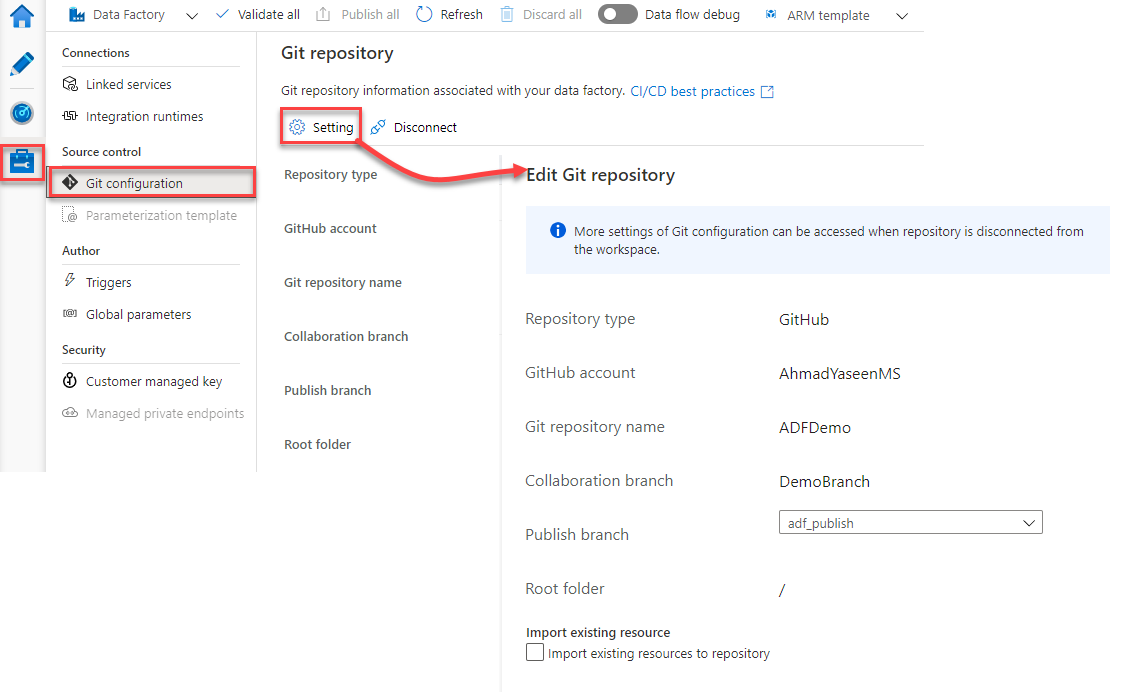Open Integration runtimes menu item

click(x=144, y=117)
